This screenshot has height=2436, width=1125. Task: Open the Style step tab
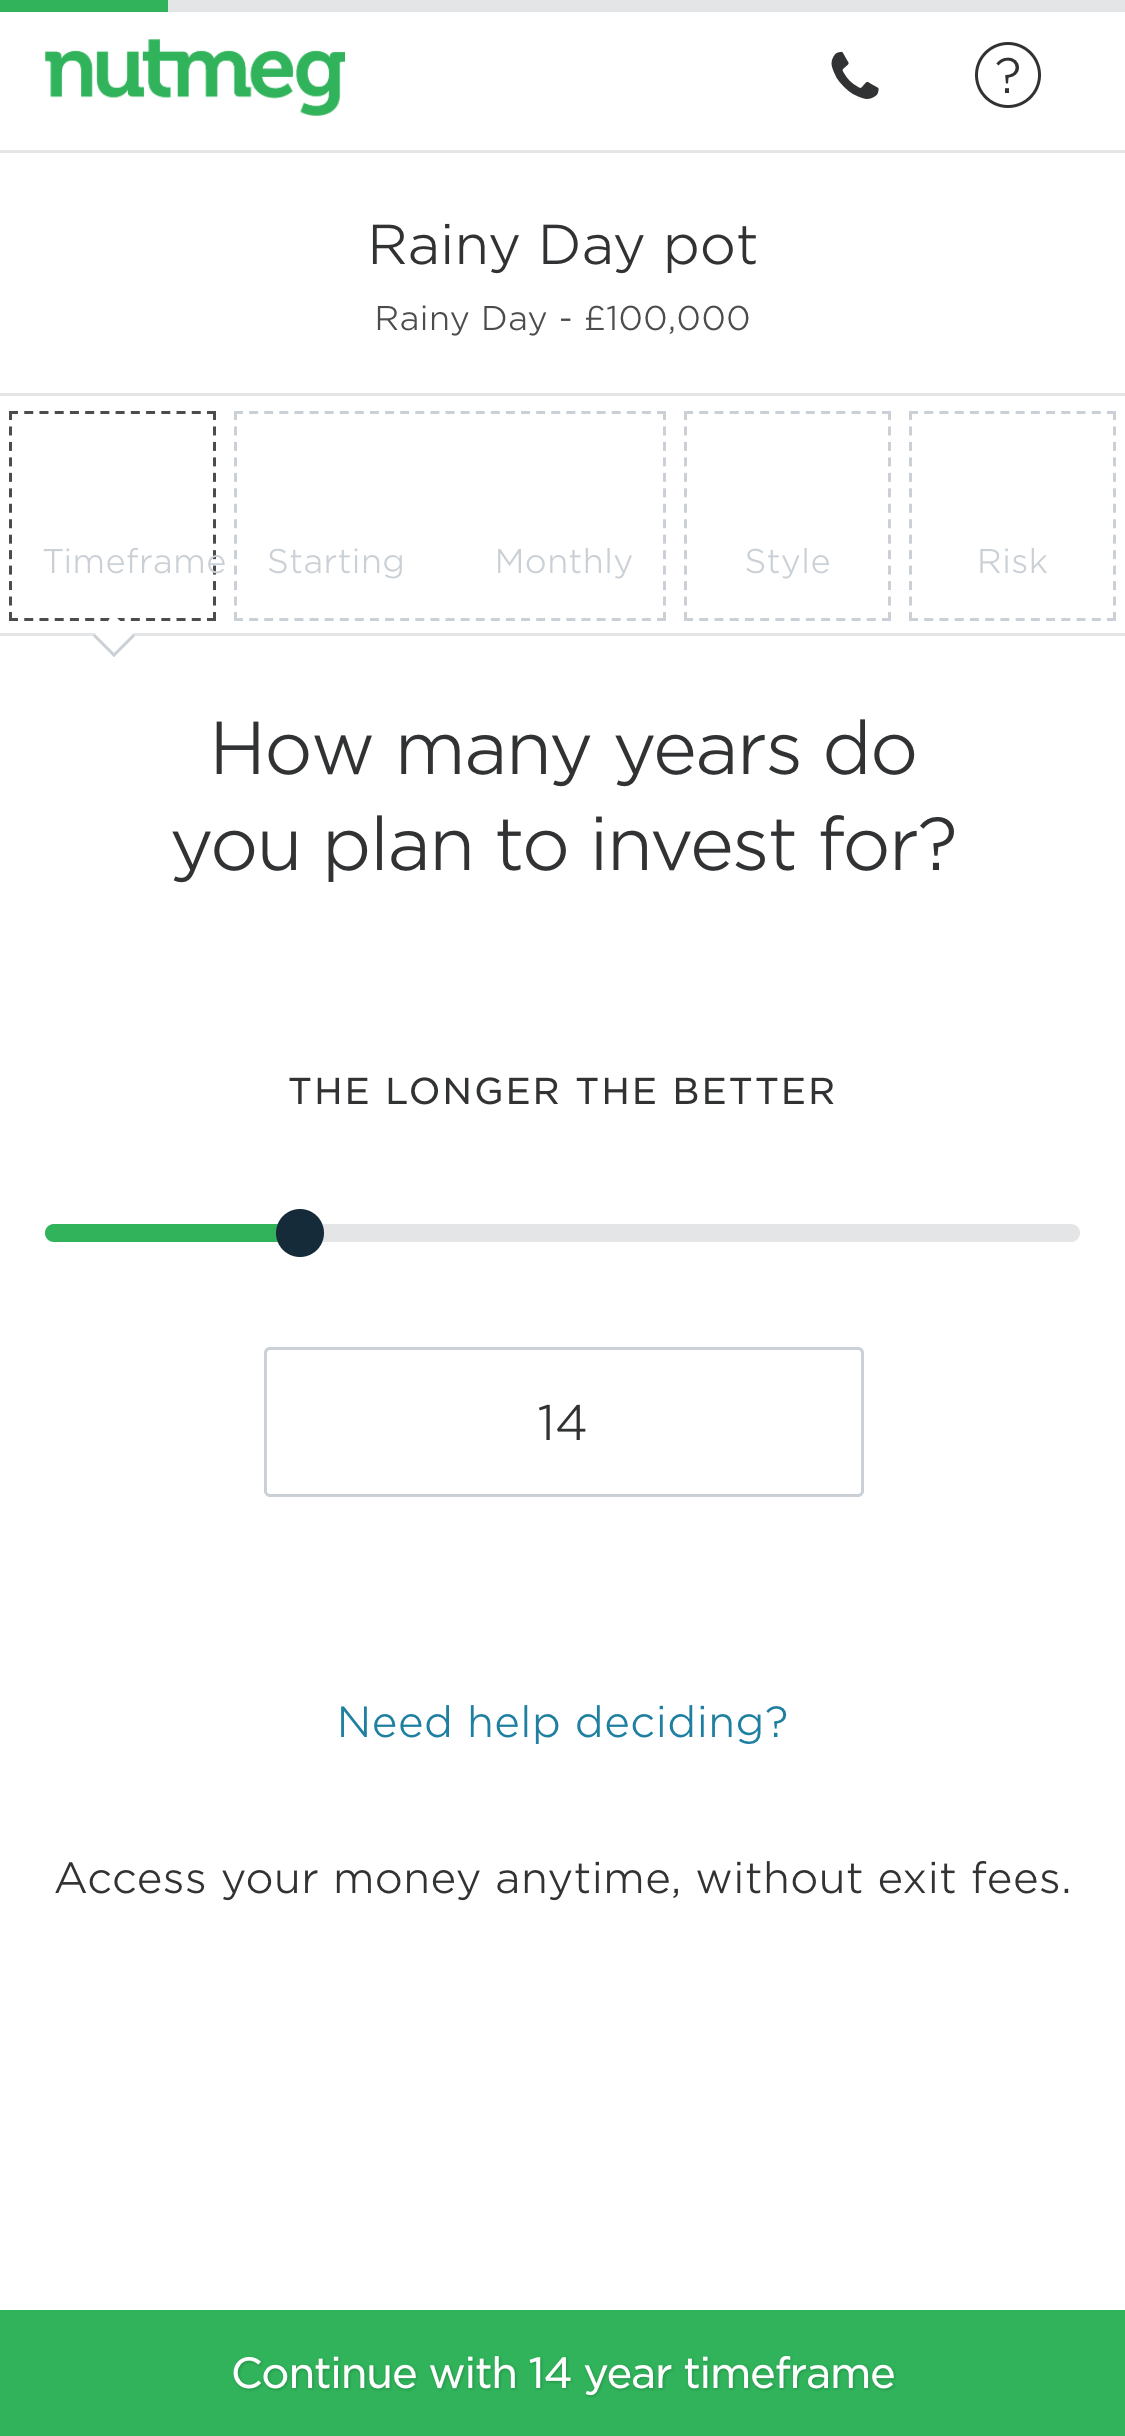(x=788, y=516)
